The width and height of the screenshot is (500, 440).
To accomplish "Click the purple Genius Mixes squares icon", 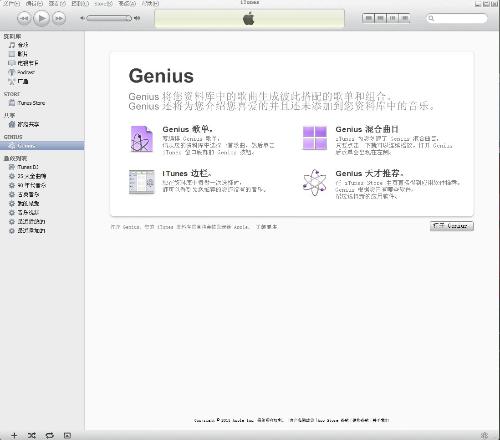I will [x=315, y=138].
